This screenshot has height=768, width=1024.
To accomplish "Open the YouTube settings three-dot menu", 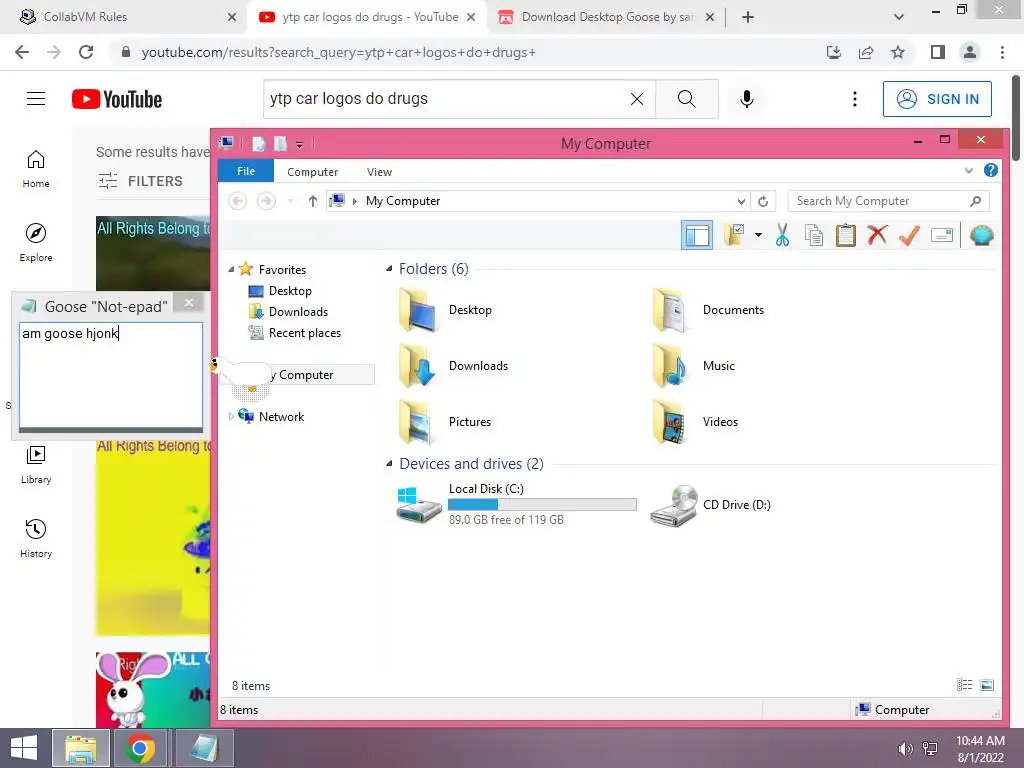I will click(854, 99).
